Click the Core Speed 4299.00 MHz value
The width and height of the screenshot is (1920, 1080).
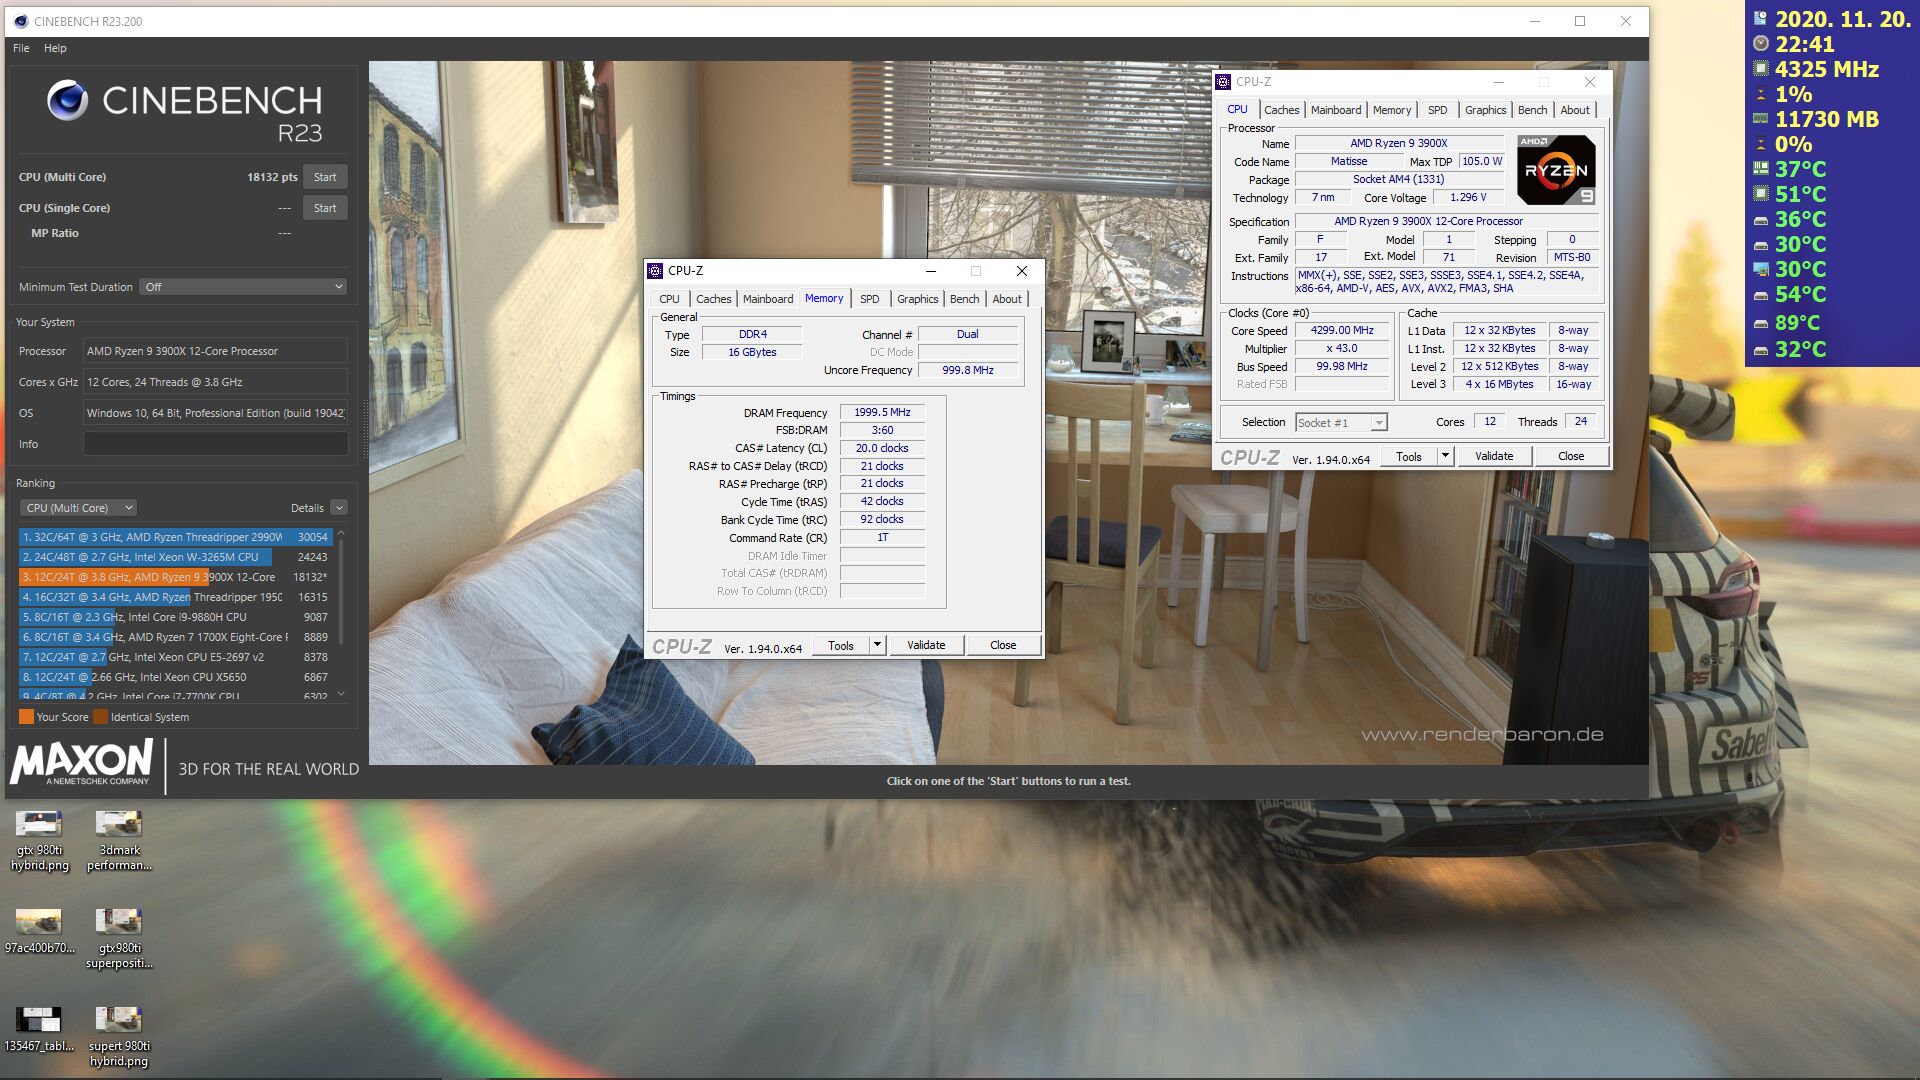pos(1342,330)
